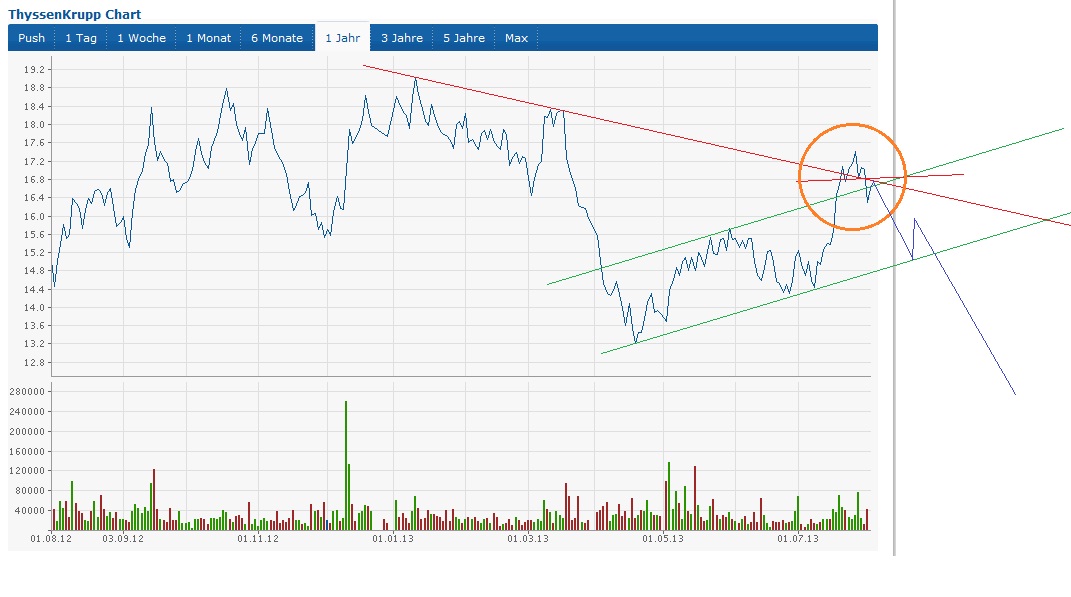The image size is (1071, 597).
Task: Open the 5 Jahre timeframe
Action: pyautogui.click(x=464, y=38)
